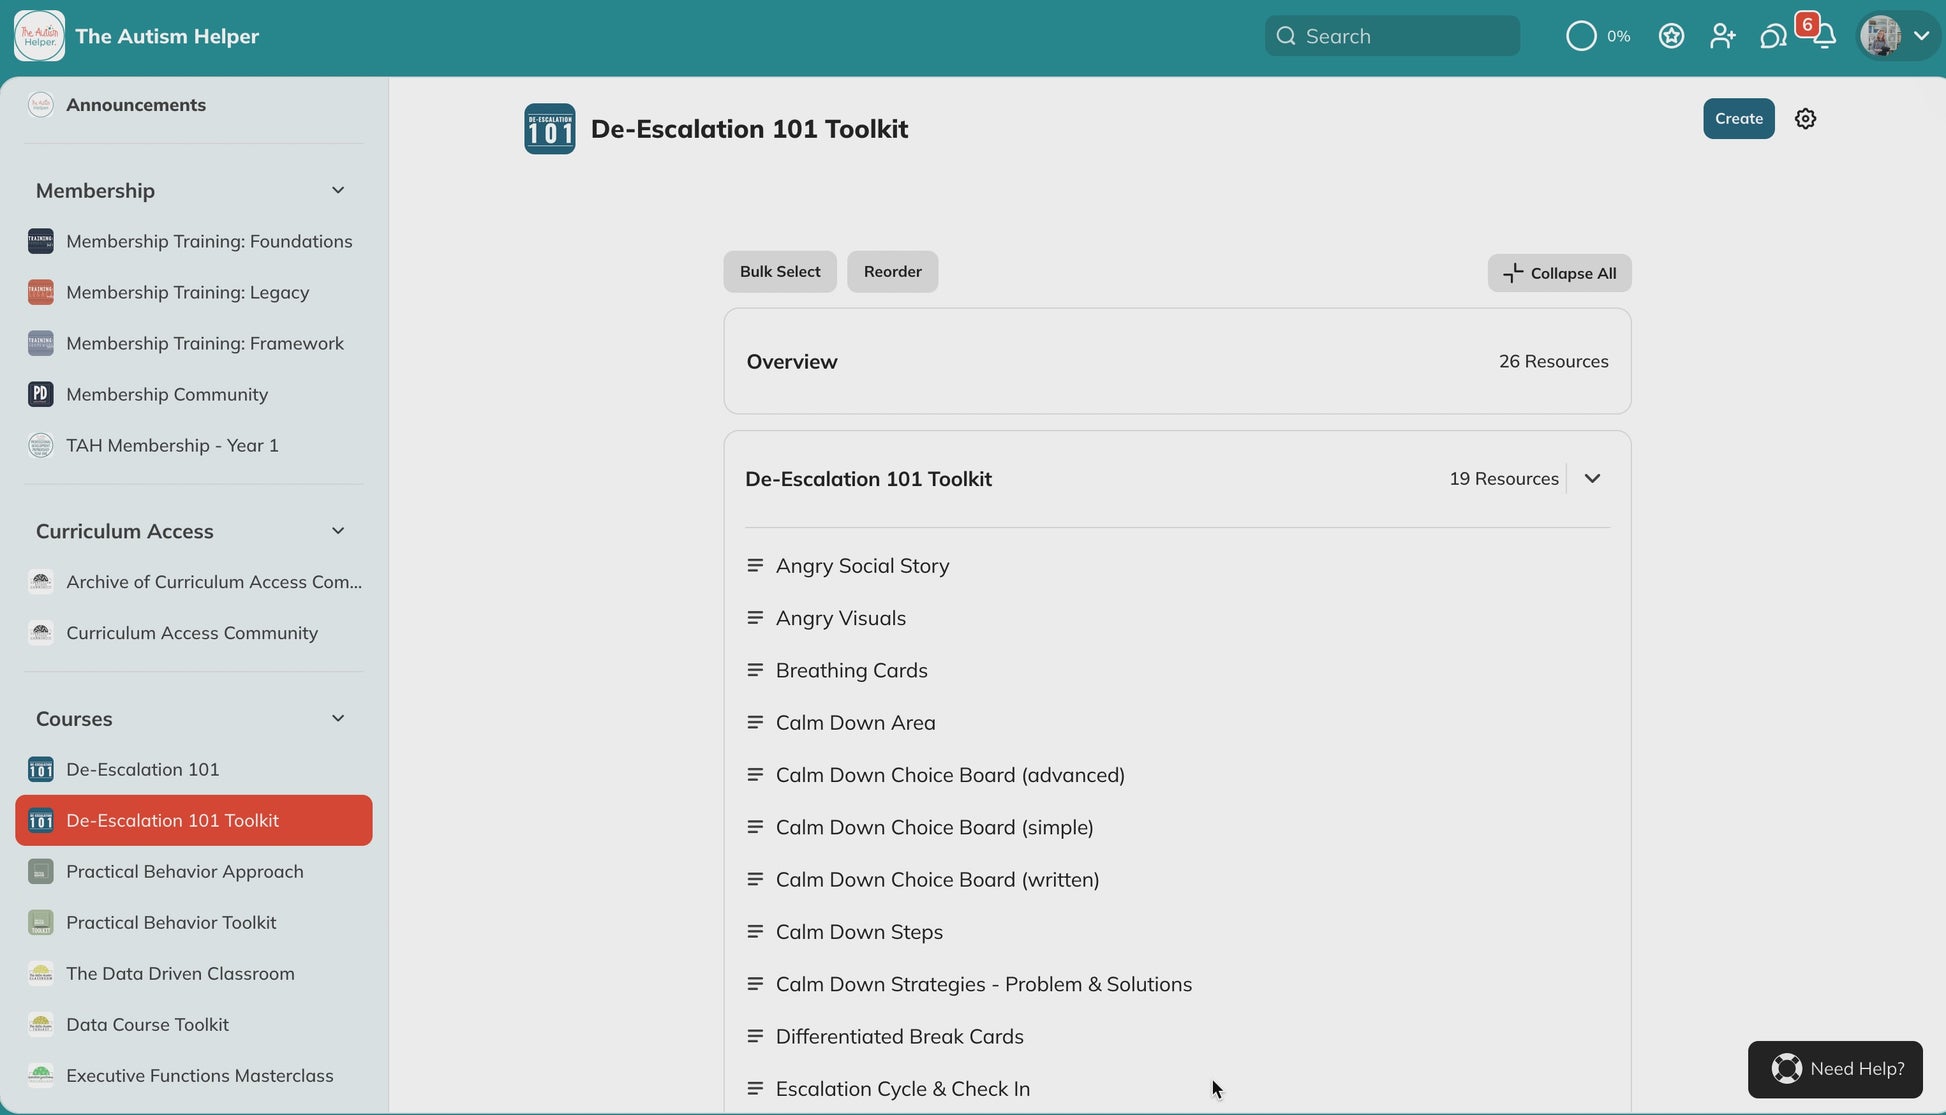
Task: Click the De-Escalation 101 Toolkit title icon
Action: (549, 129)
